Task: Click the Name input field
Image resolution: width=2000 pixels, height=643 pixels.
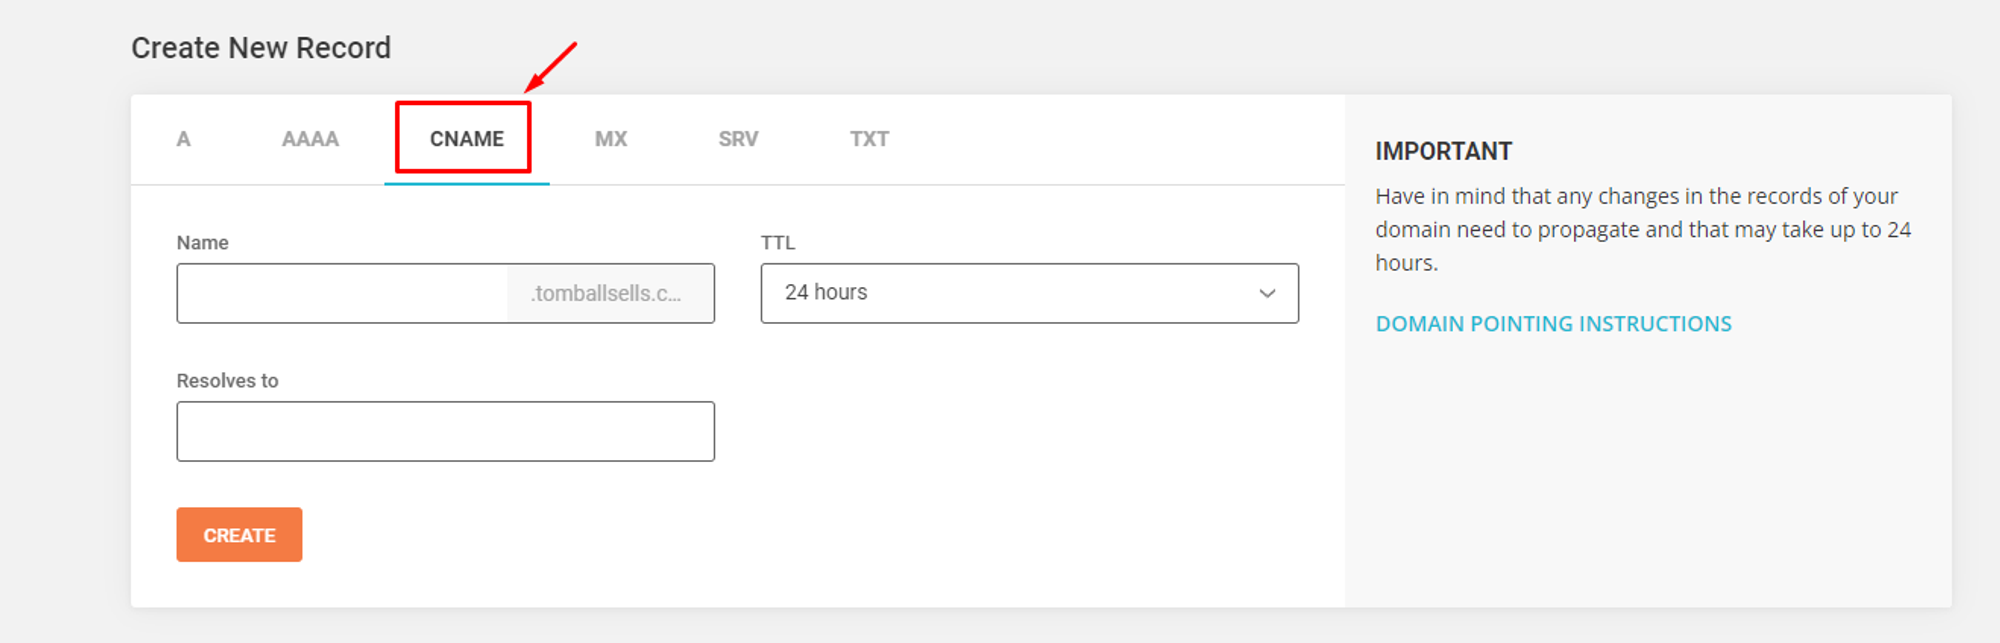Action: [342, 293]
